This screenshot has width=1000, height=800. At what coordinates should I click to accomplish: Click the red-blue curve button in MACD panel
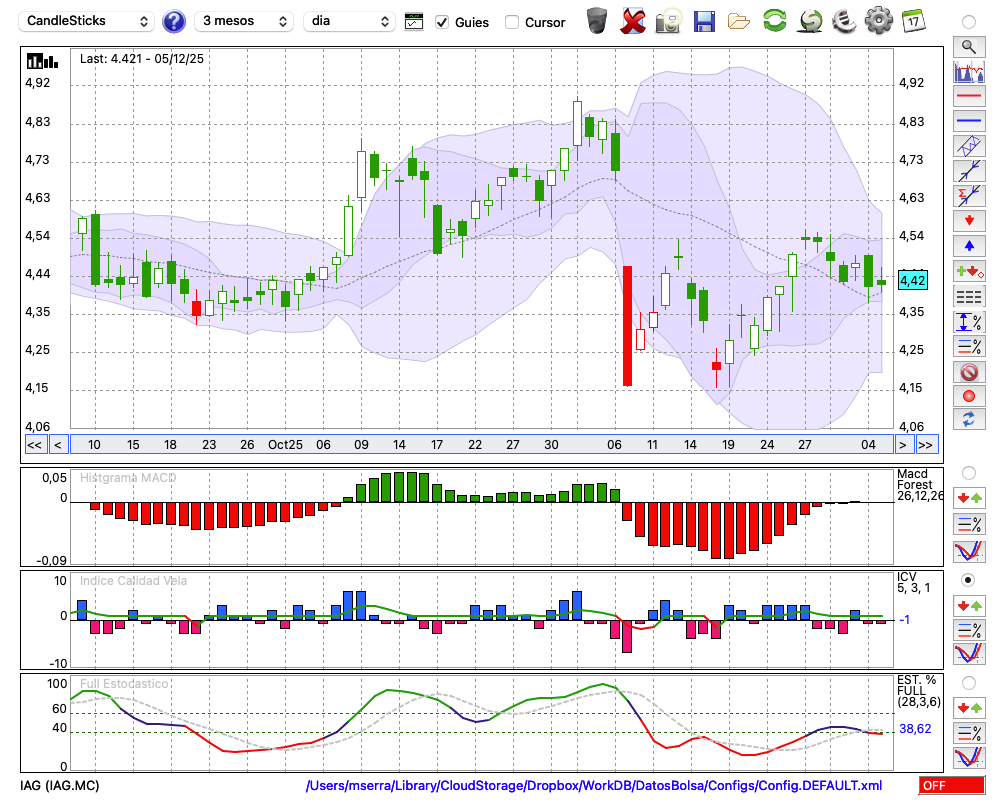tap(969, 551)
